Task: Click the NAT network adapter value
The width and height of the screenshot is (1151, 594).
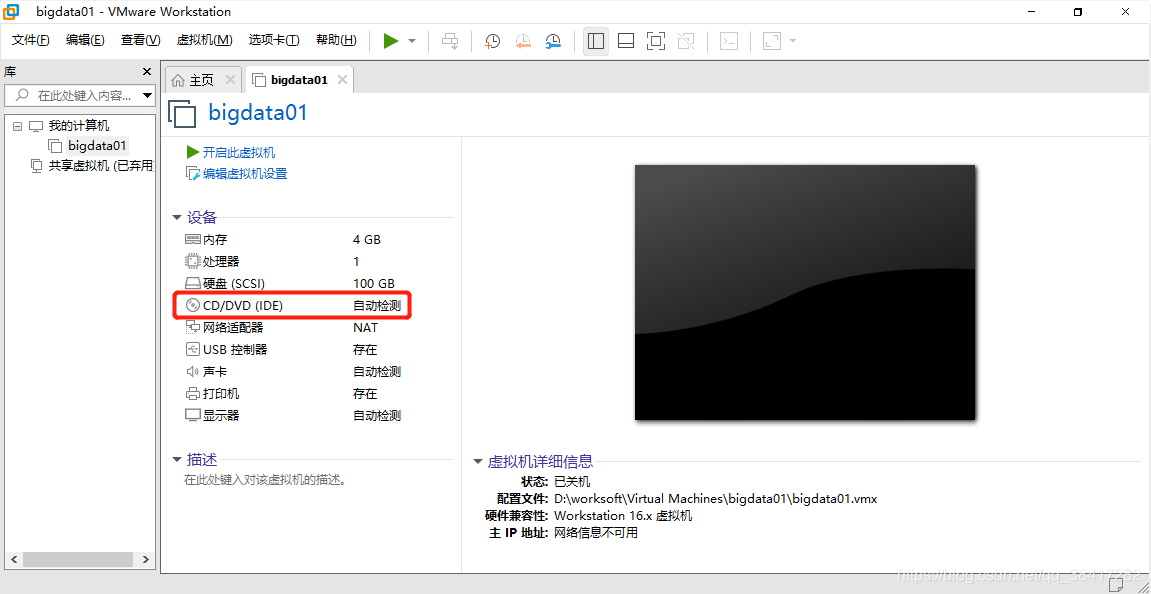Action: pos(366,327)
